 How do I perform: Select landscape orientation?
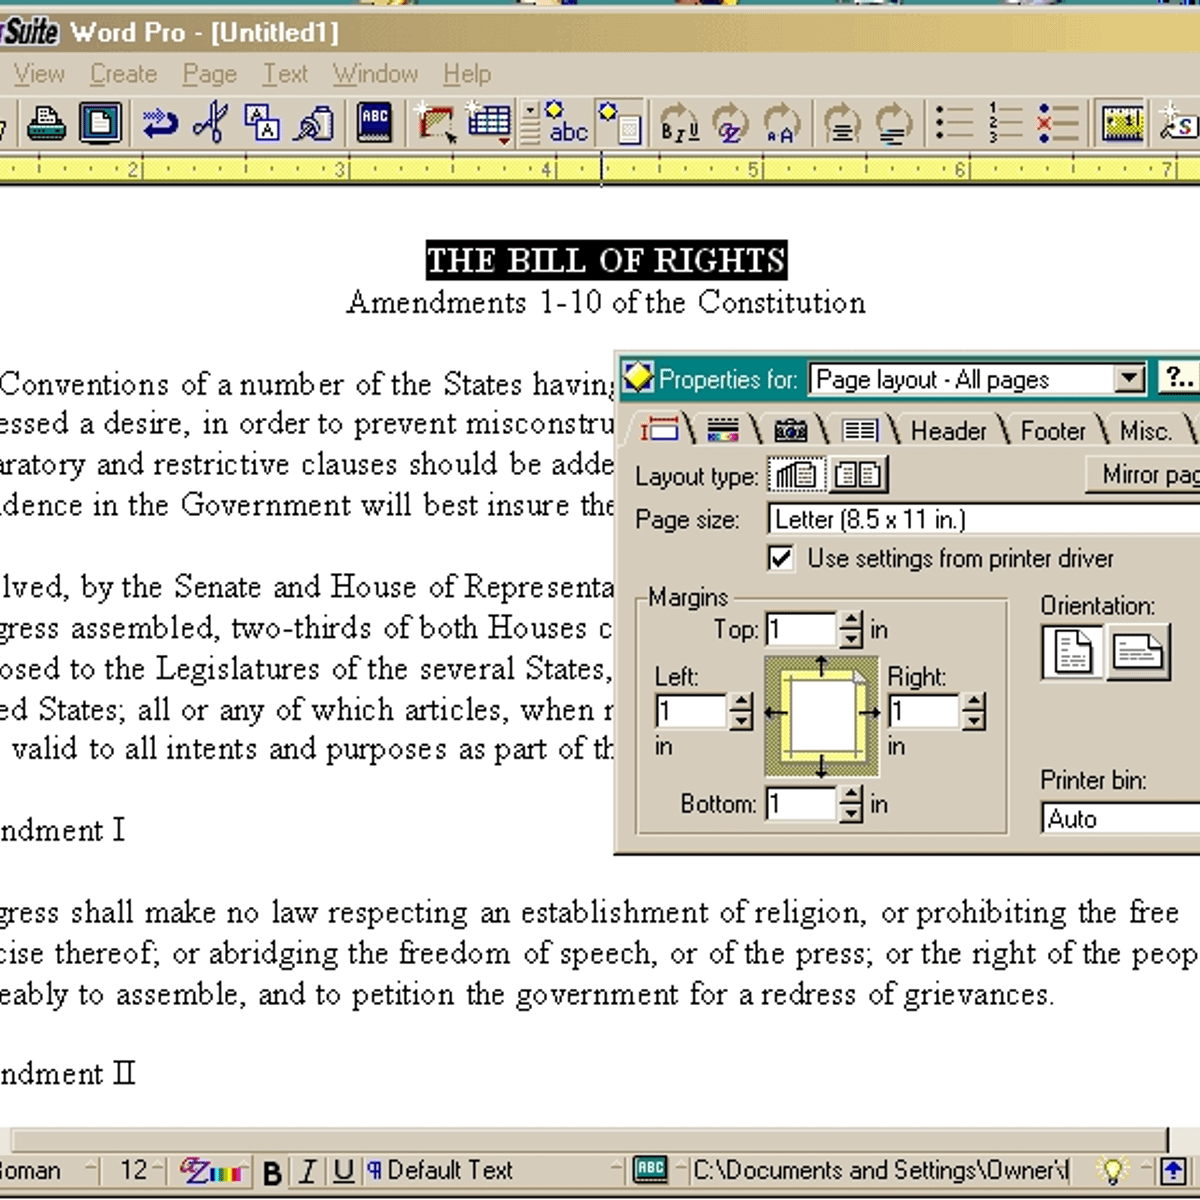pos(1140,652)
